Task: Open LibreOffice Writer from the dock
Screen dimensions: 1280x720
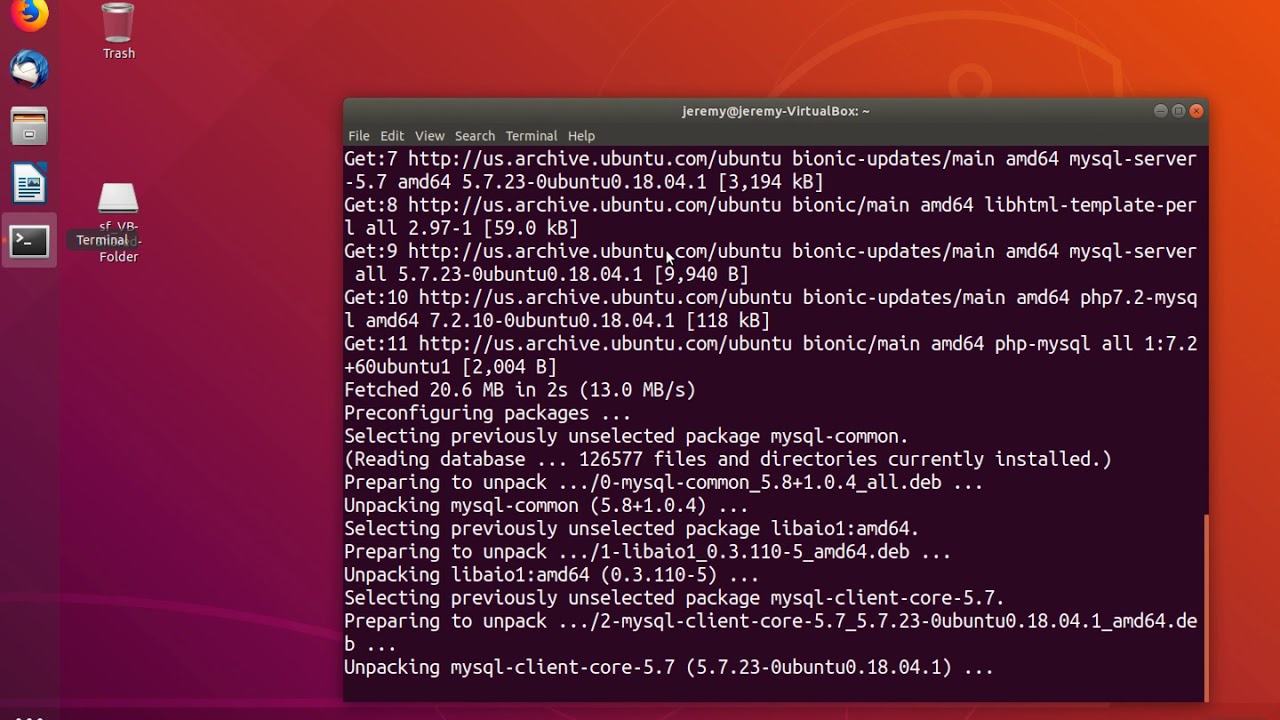Action: [29, 184]
